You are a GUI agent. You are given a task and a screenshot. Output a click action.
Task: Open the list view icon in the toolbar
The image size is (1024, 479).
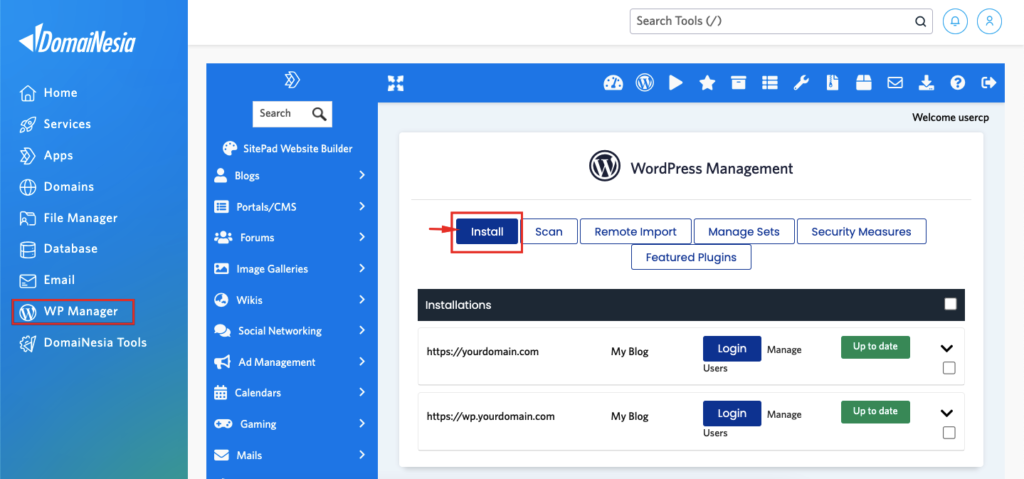[x=770, y=82]
